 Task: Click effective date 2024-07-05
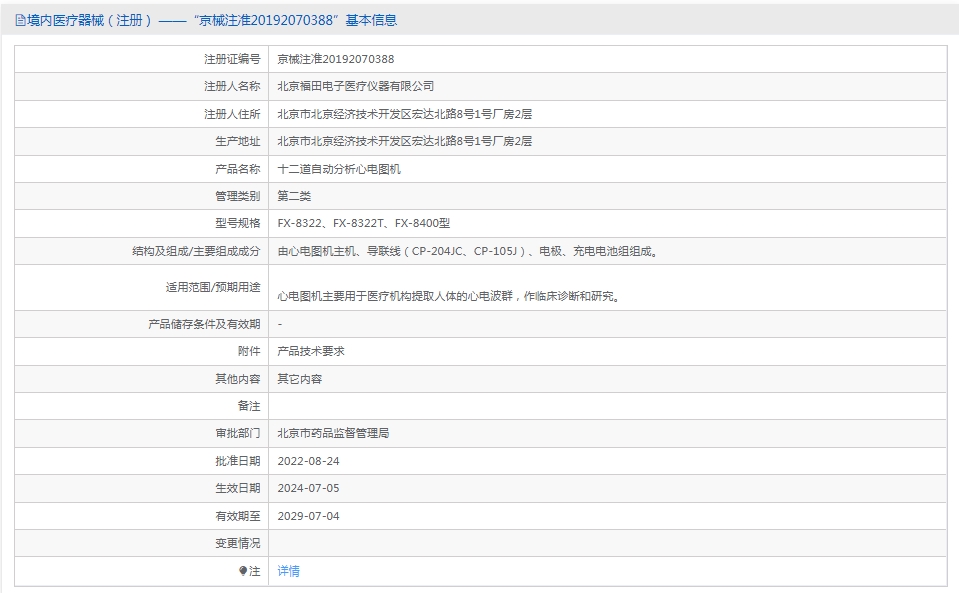click(x=308, y=488)
